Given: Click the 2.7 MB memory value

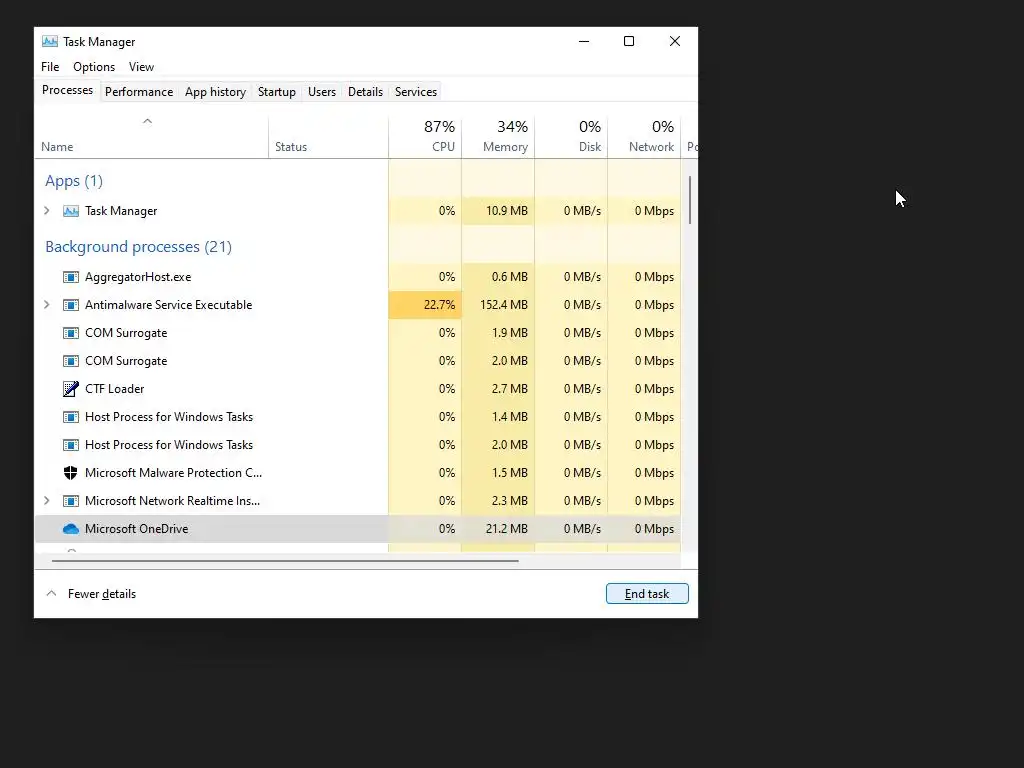Looking at the screenshot, I should (509, 389).
